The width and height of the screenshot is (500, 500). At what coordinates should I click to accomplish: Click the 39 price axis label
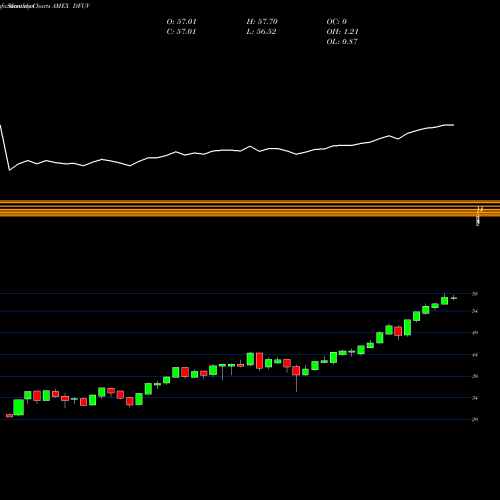click(x=475, y=376)
